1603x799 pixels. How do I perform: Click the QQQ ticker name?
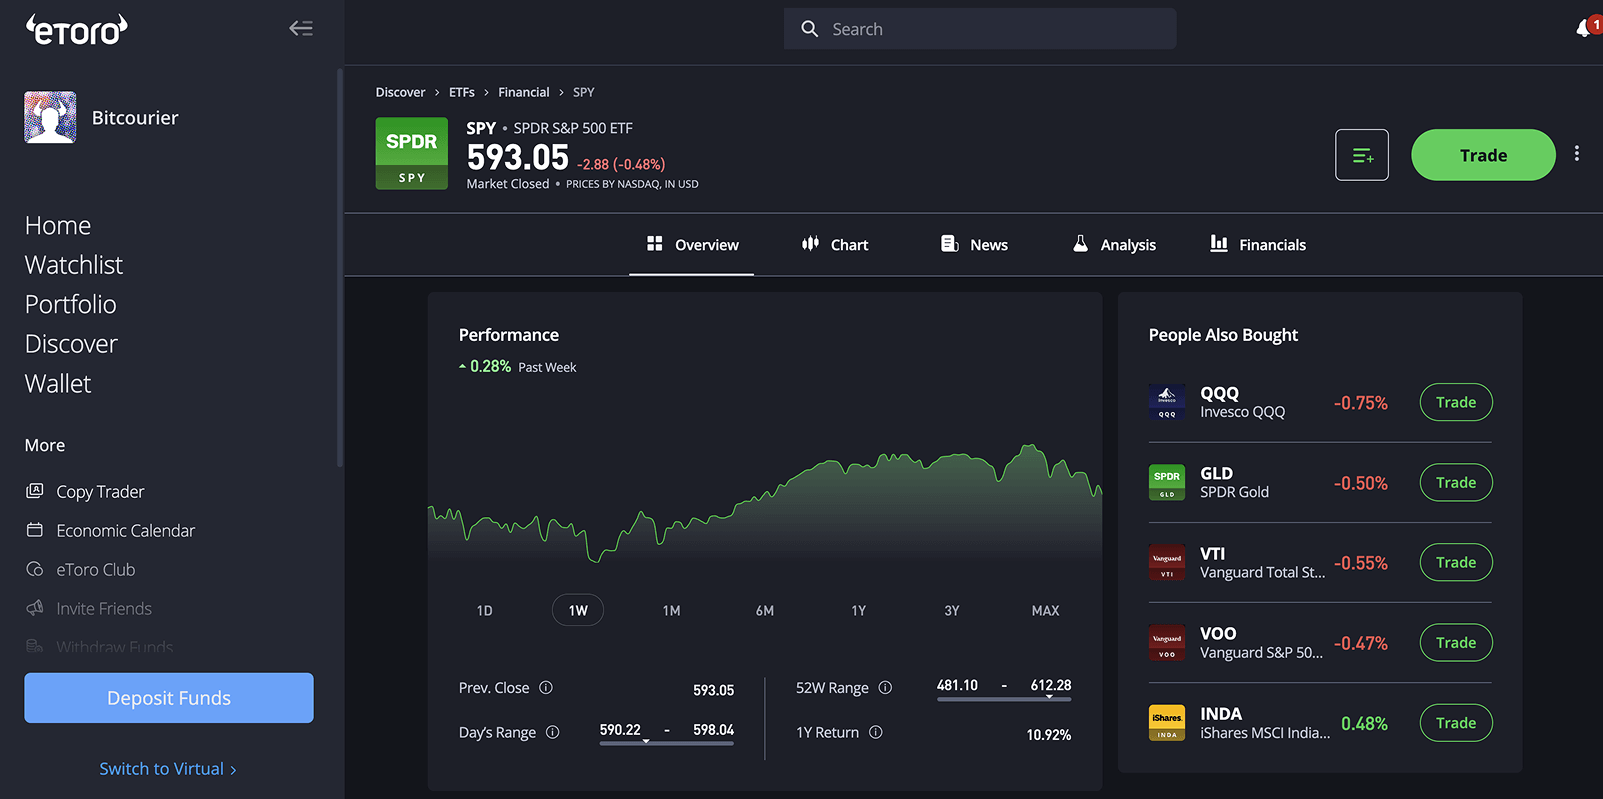tap(1219, 393)
